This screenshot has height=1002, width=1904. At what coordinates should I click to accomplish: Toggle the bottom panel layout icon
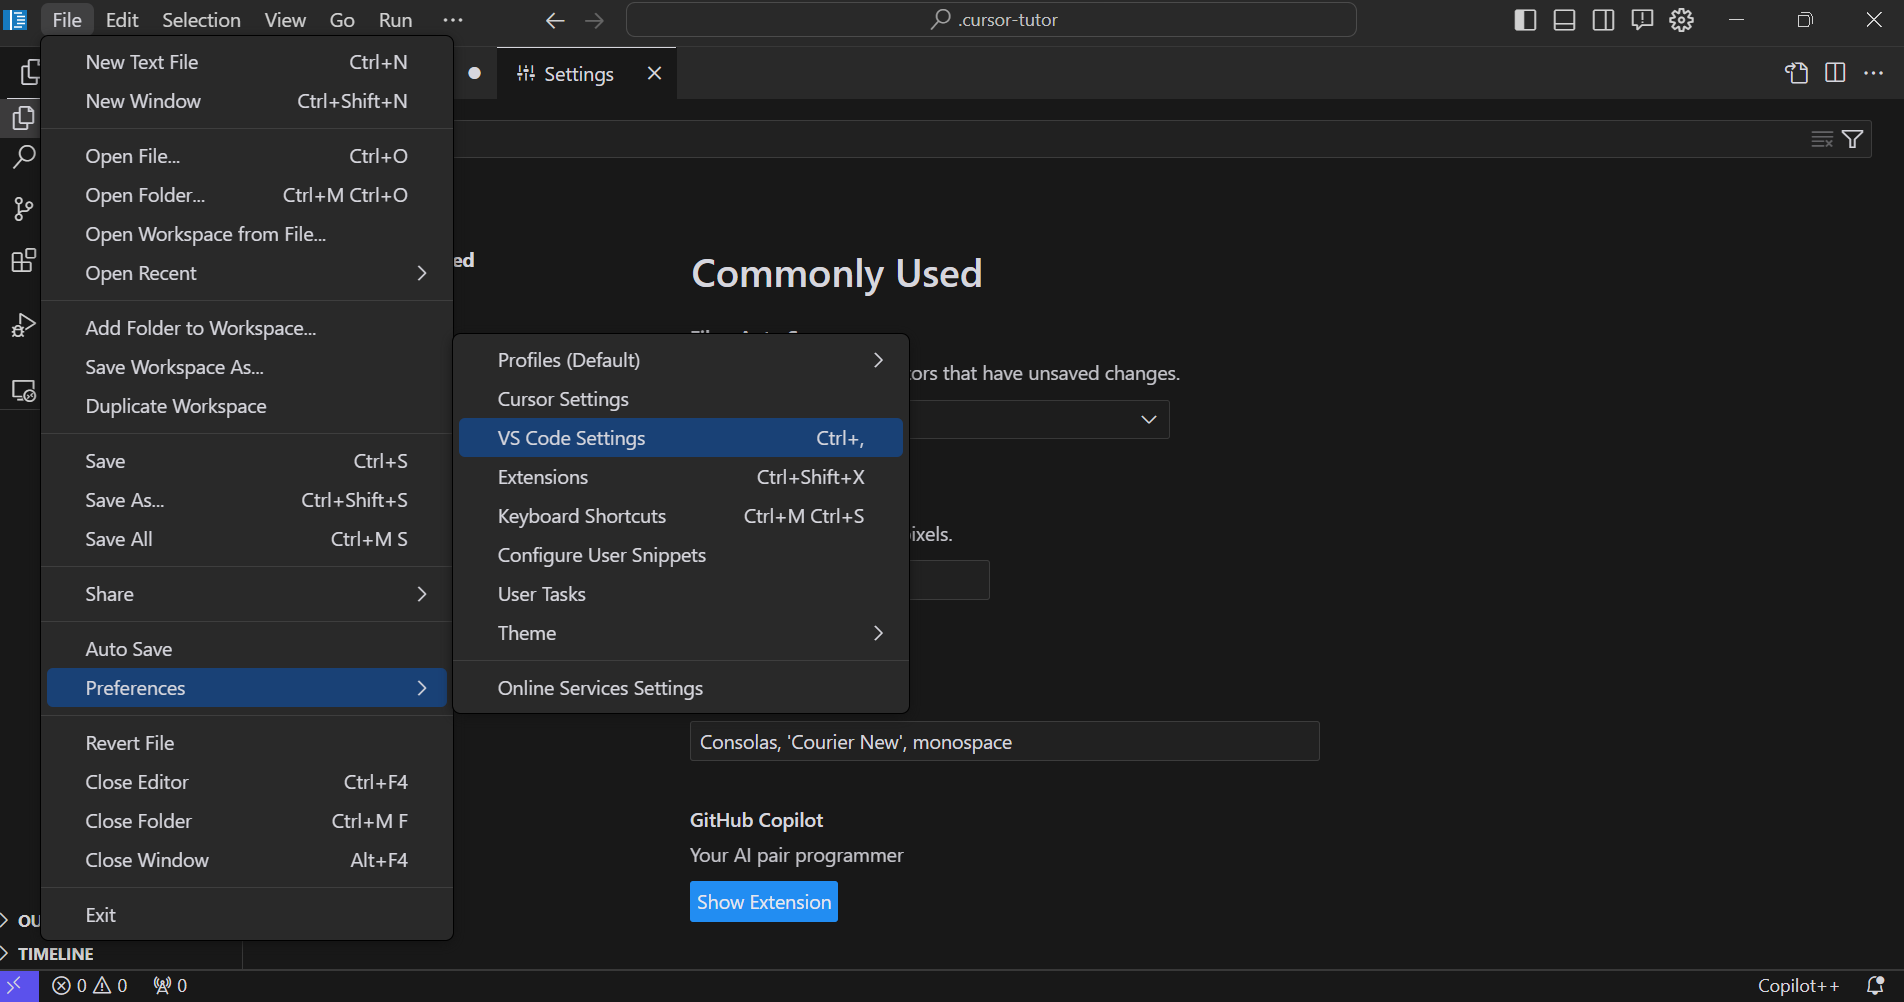(x=1564, y=20)
